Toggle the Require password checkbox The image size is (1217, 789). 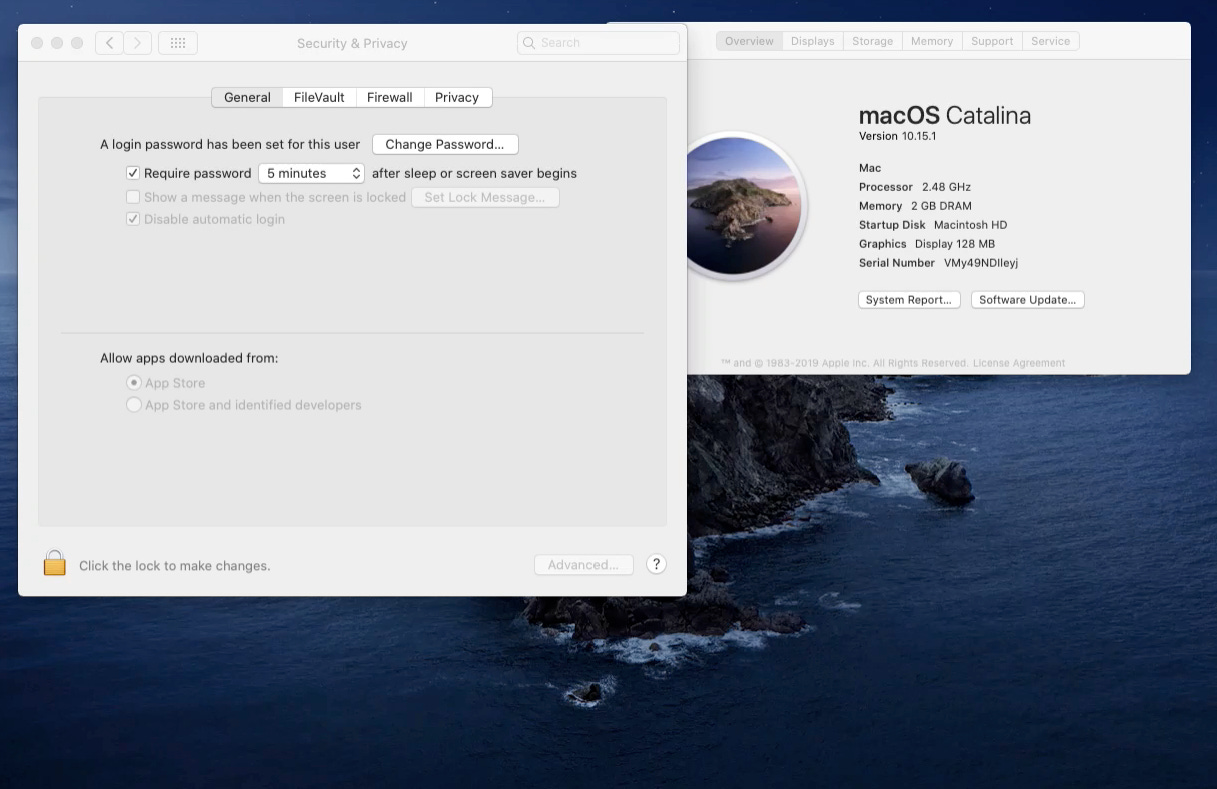pyautogui.click(x=133, y=173)
